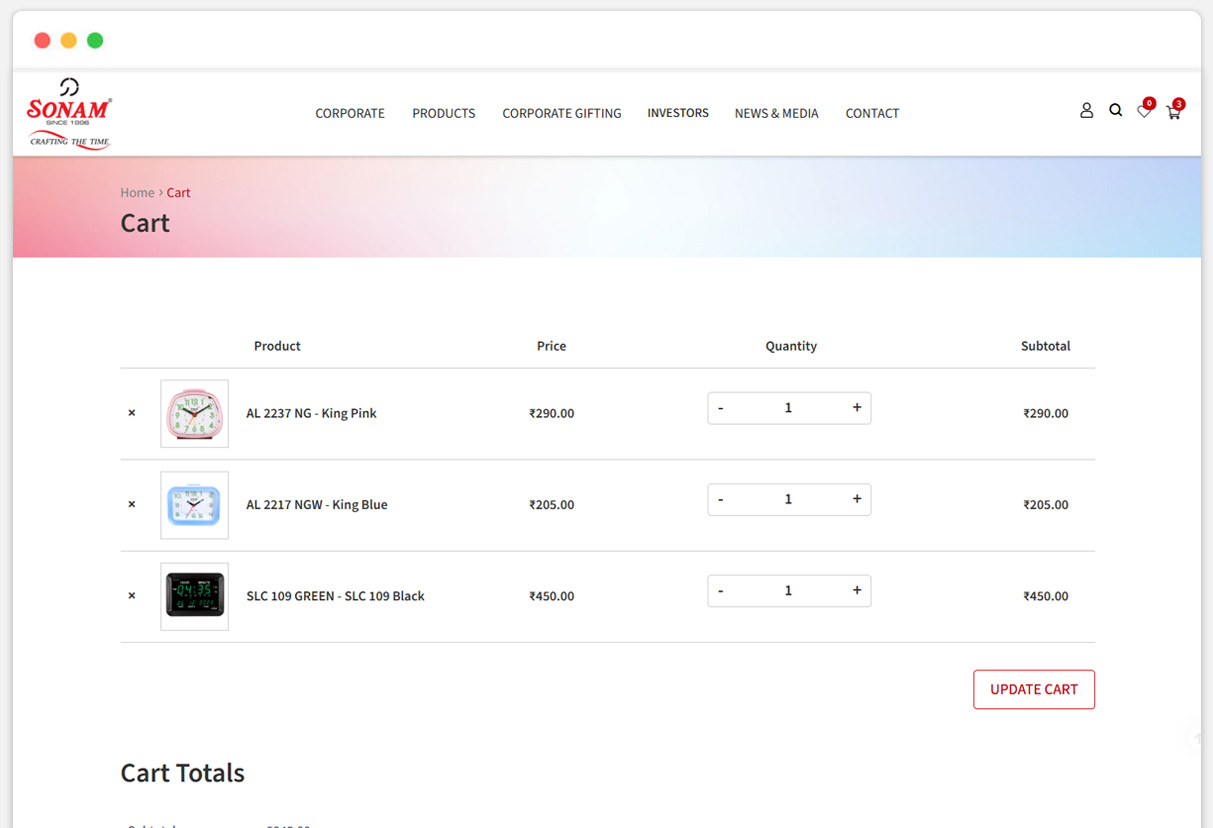Click the ₹450.00 subtotal of SLC 109

point(1046,596)
